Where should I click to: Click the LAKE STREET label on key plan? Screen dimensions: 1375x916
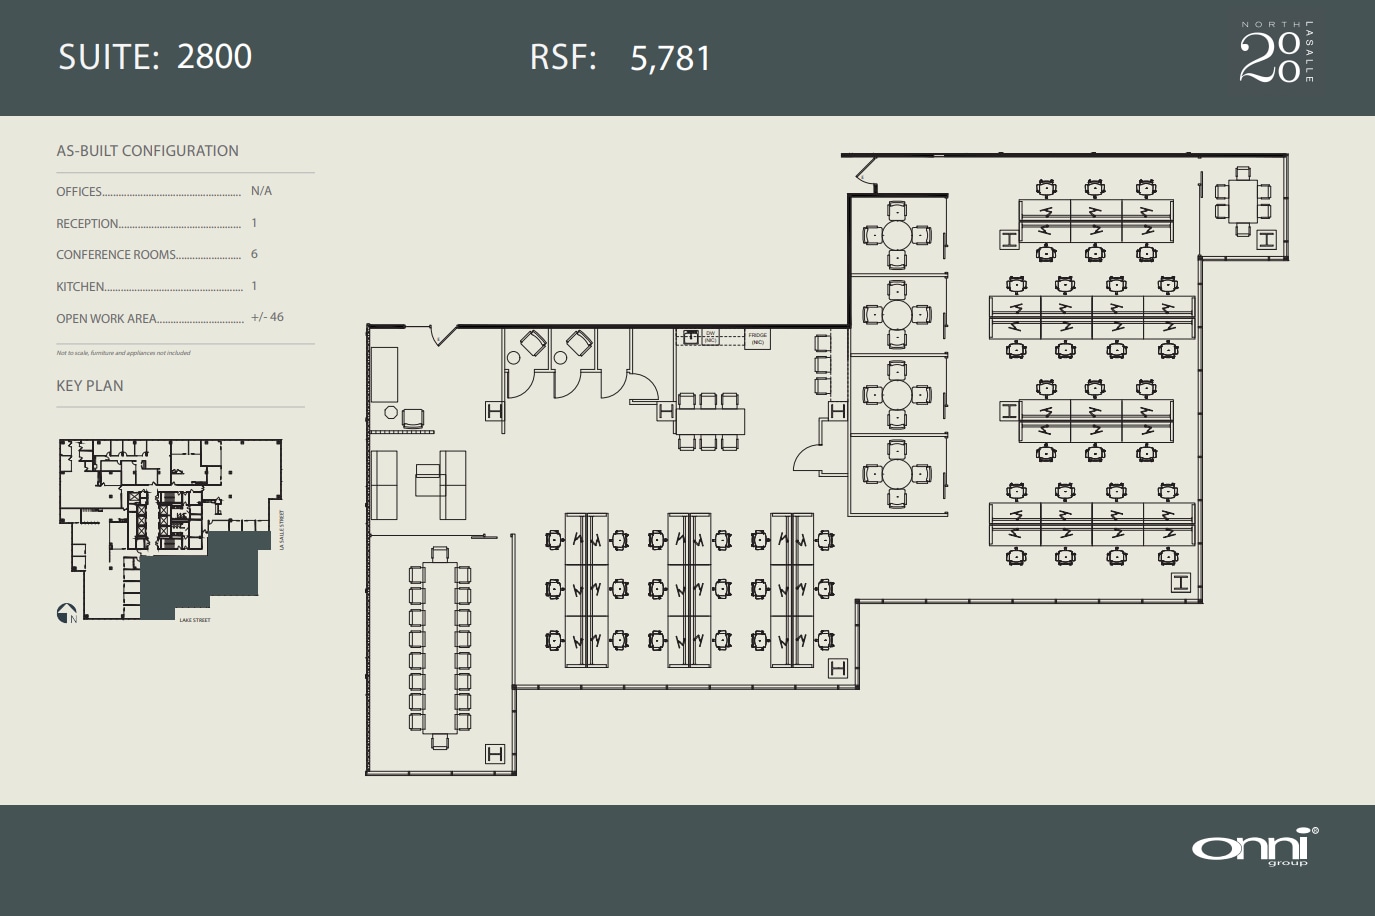(196, 620)
